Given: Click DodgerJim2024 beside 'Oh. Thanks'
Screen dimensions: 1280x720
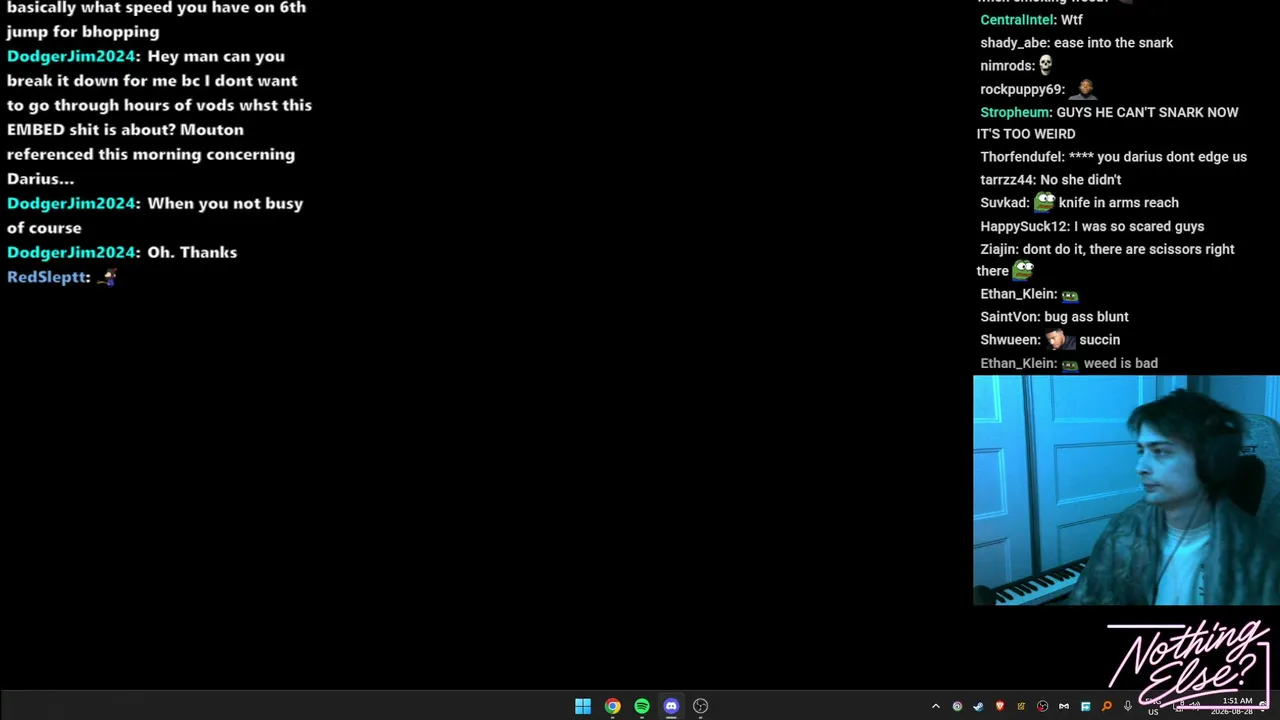Looking at the screenshot, I should point(70,252).
